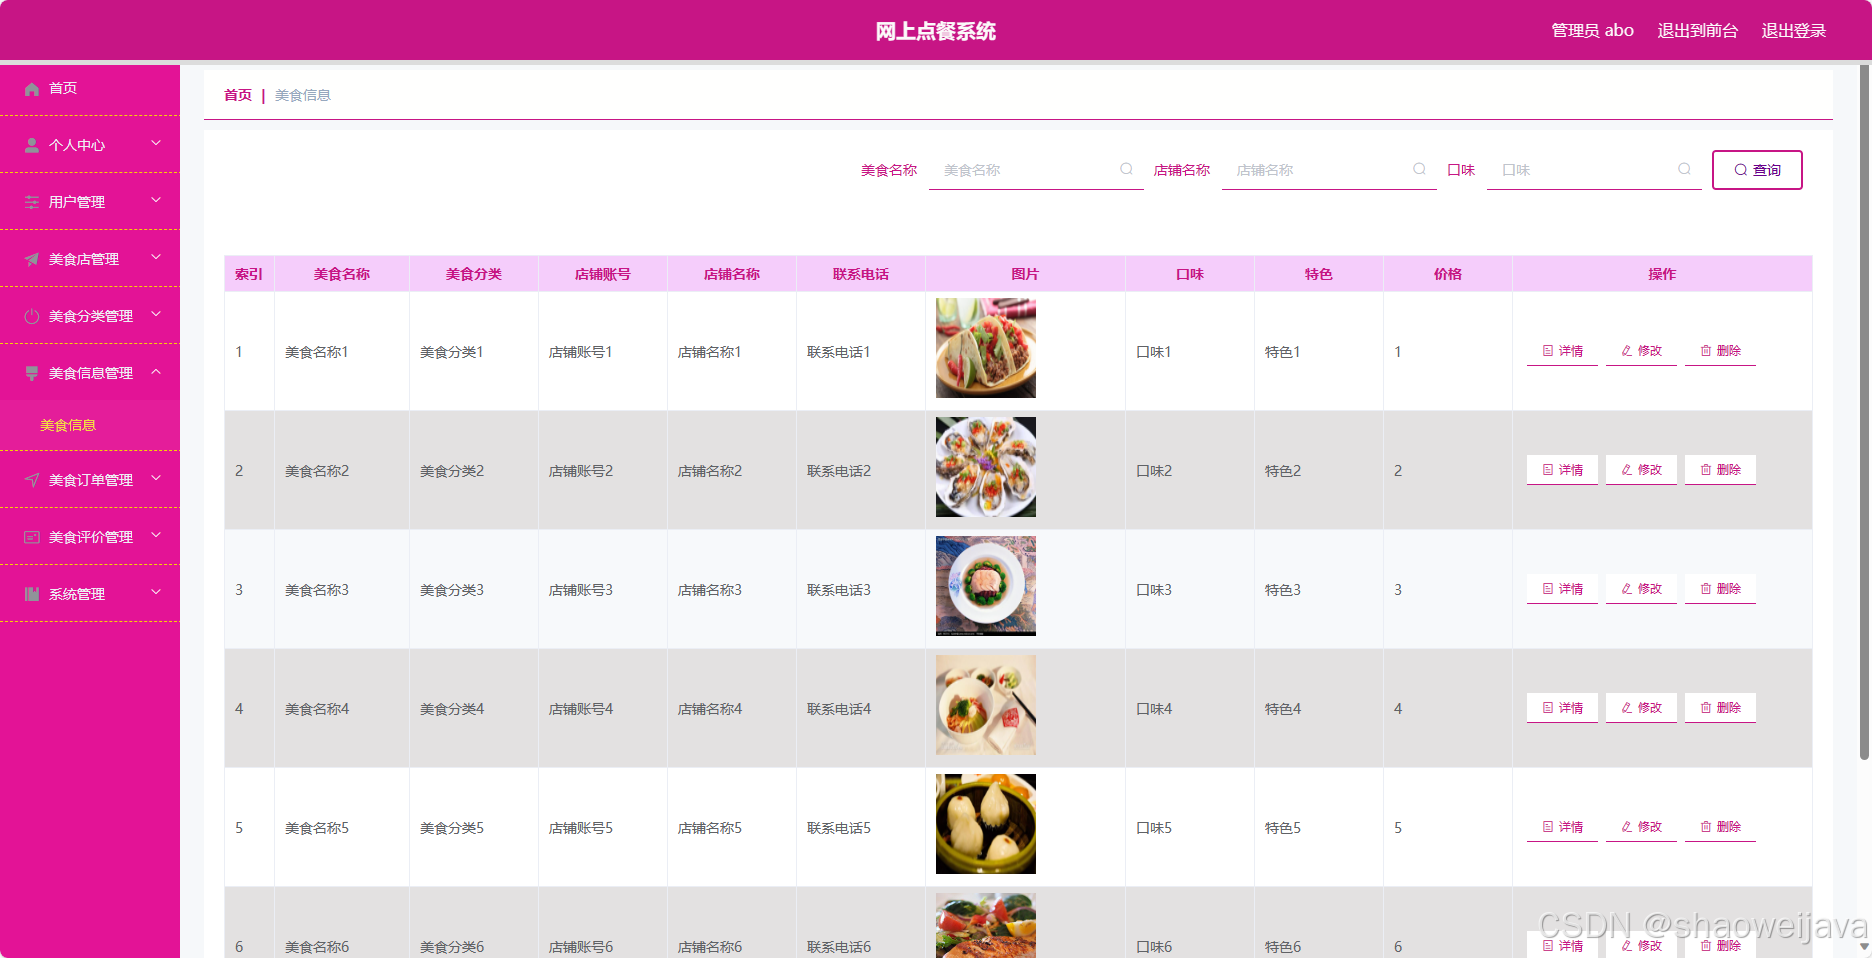Click the 美食分类管理 power icon

[x=32, y=316]
